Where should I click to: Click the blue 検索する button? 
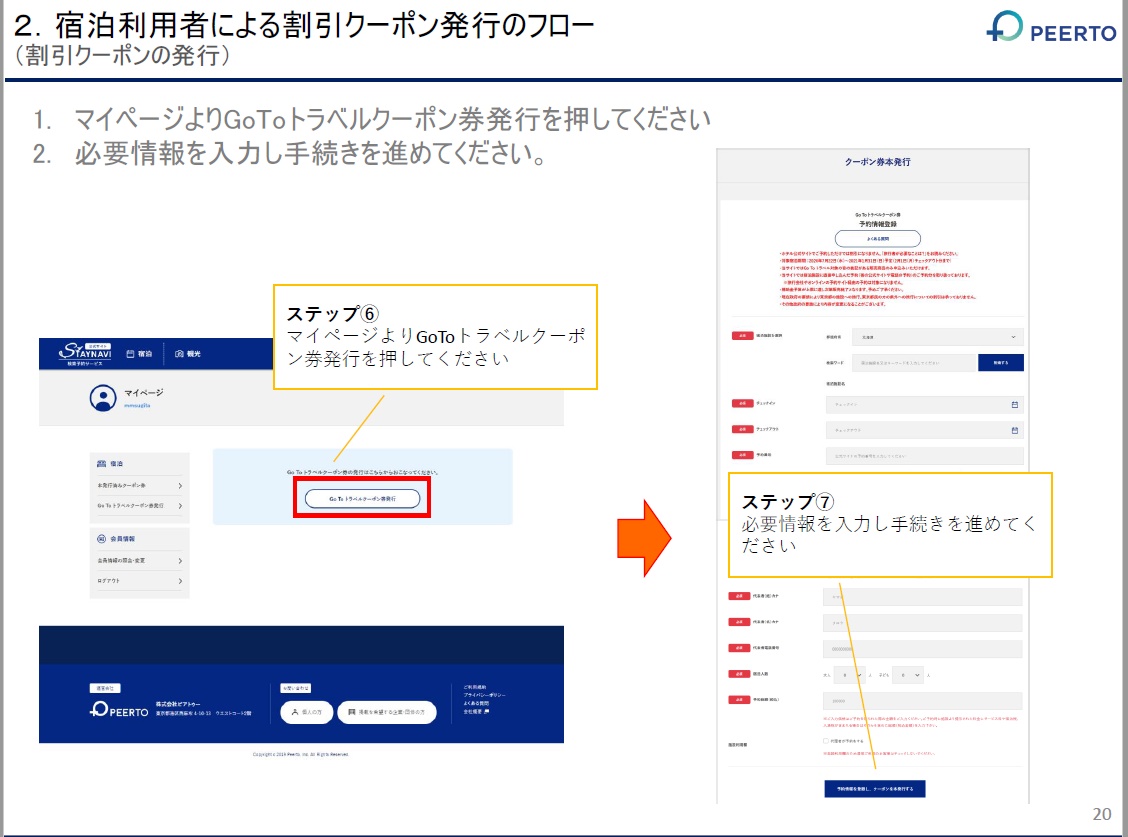point(1001,363)
